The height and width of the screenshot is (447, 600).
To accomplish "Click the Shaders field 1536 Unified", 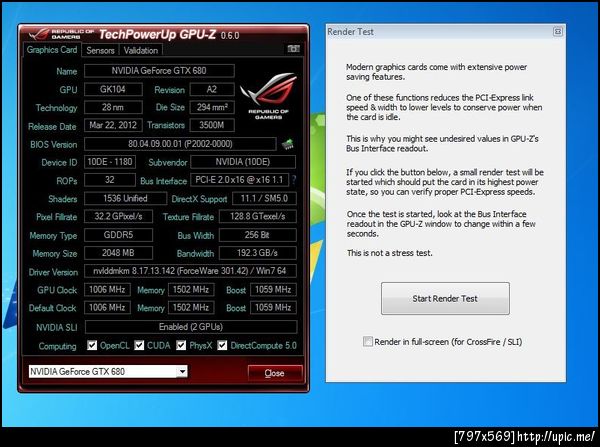I will coord(126,198).
